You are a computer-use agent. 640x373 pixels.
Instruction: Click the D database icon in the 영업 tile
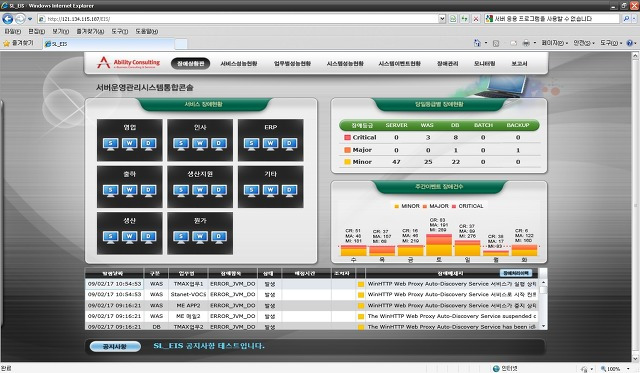148,144
